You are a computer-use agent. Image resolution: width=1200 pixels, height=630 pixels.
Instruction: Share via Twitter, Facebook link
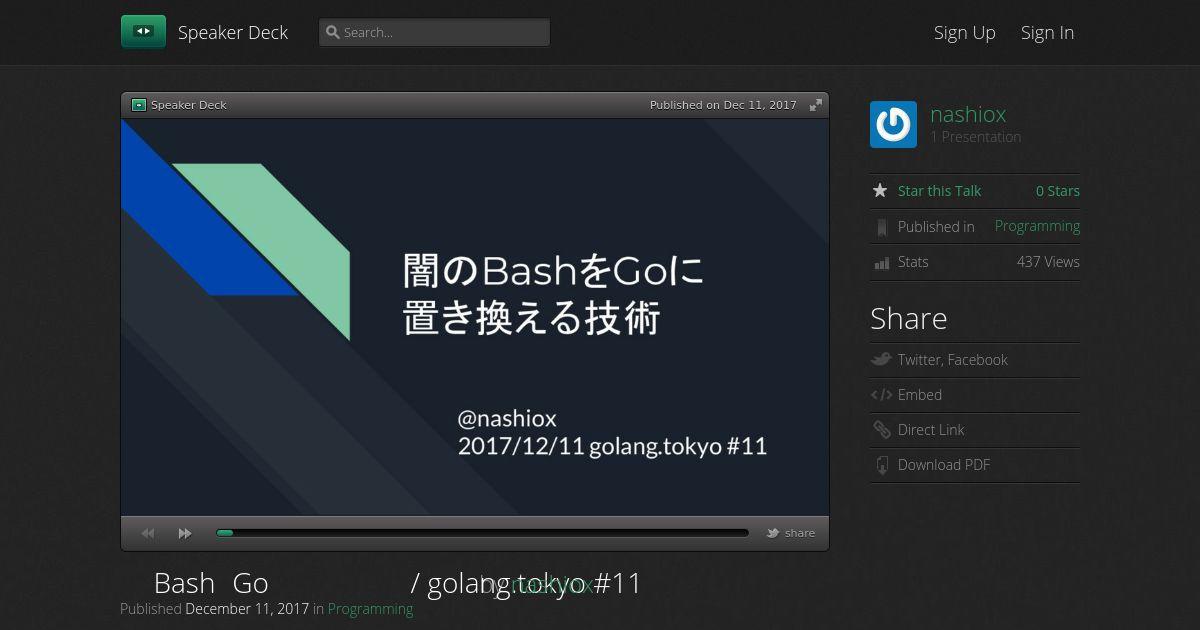point(953,360)
